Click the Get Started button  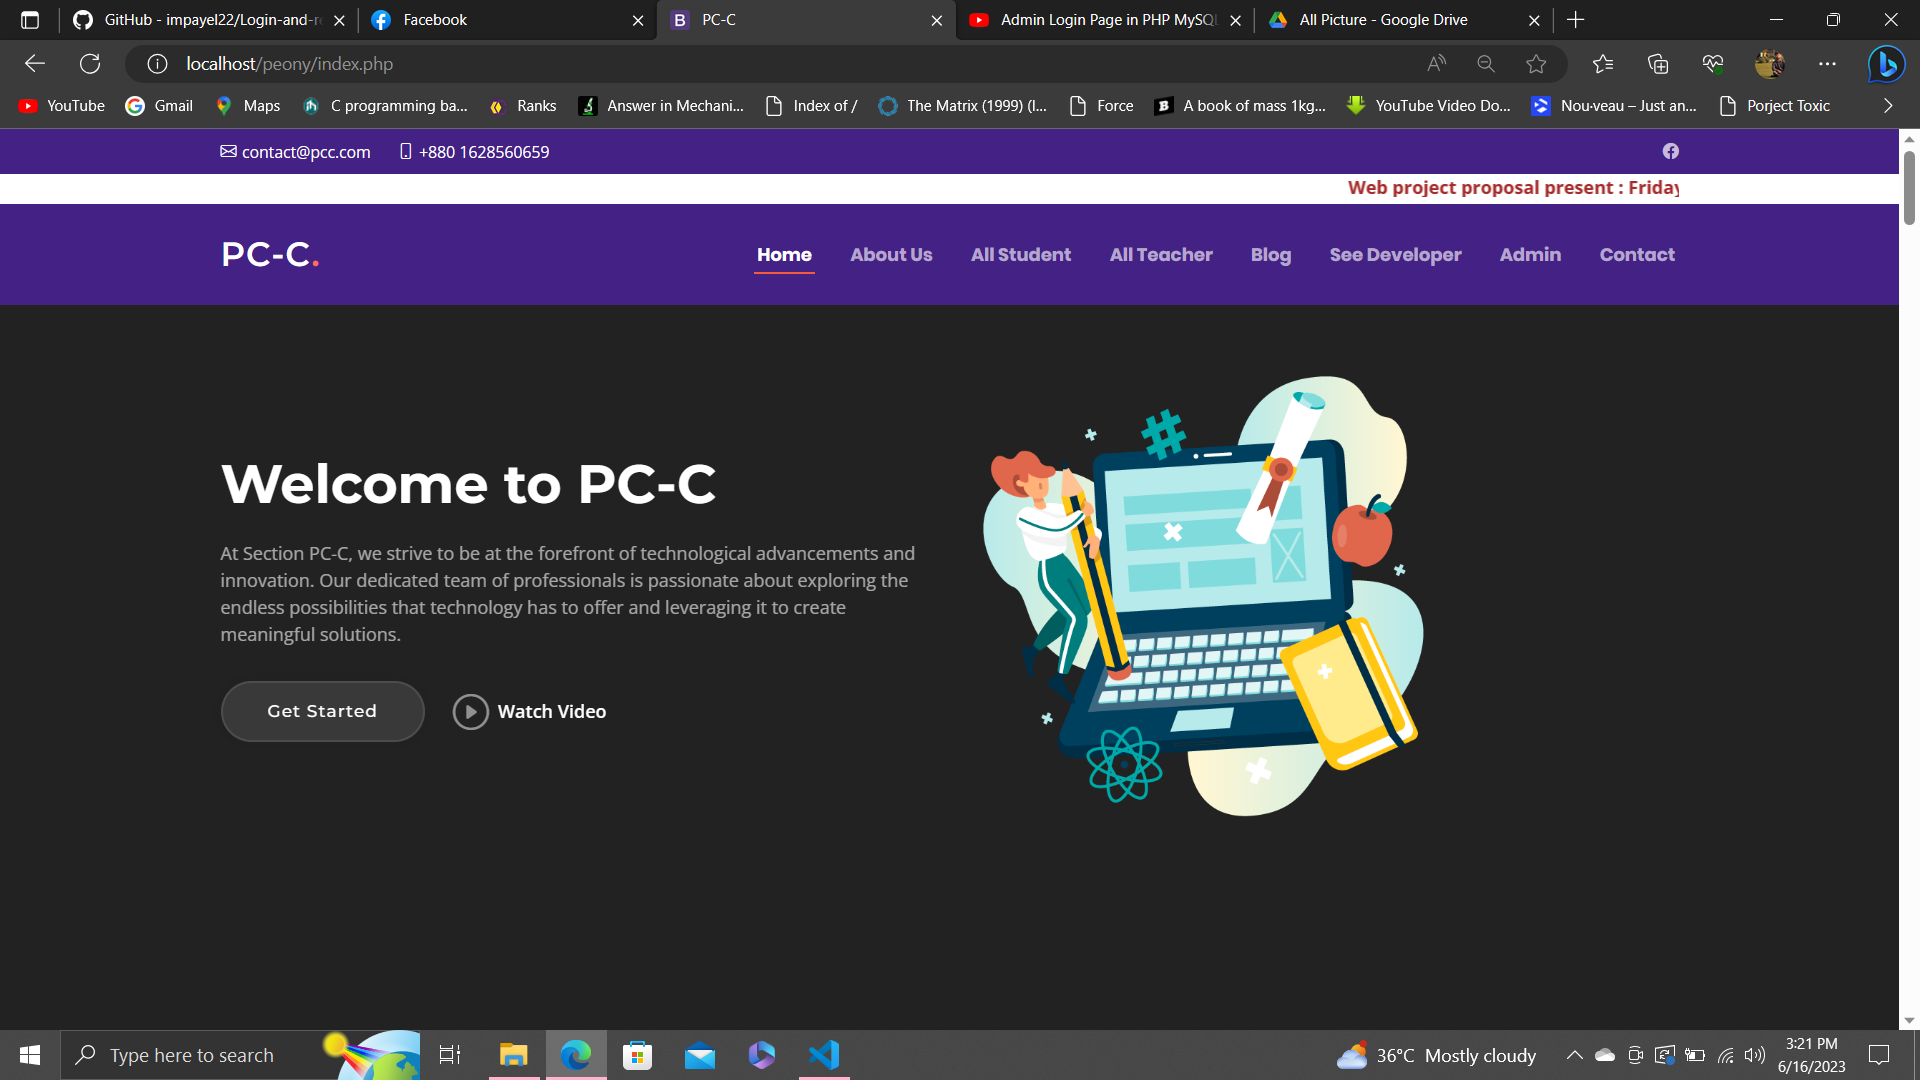tap(322, 711)
